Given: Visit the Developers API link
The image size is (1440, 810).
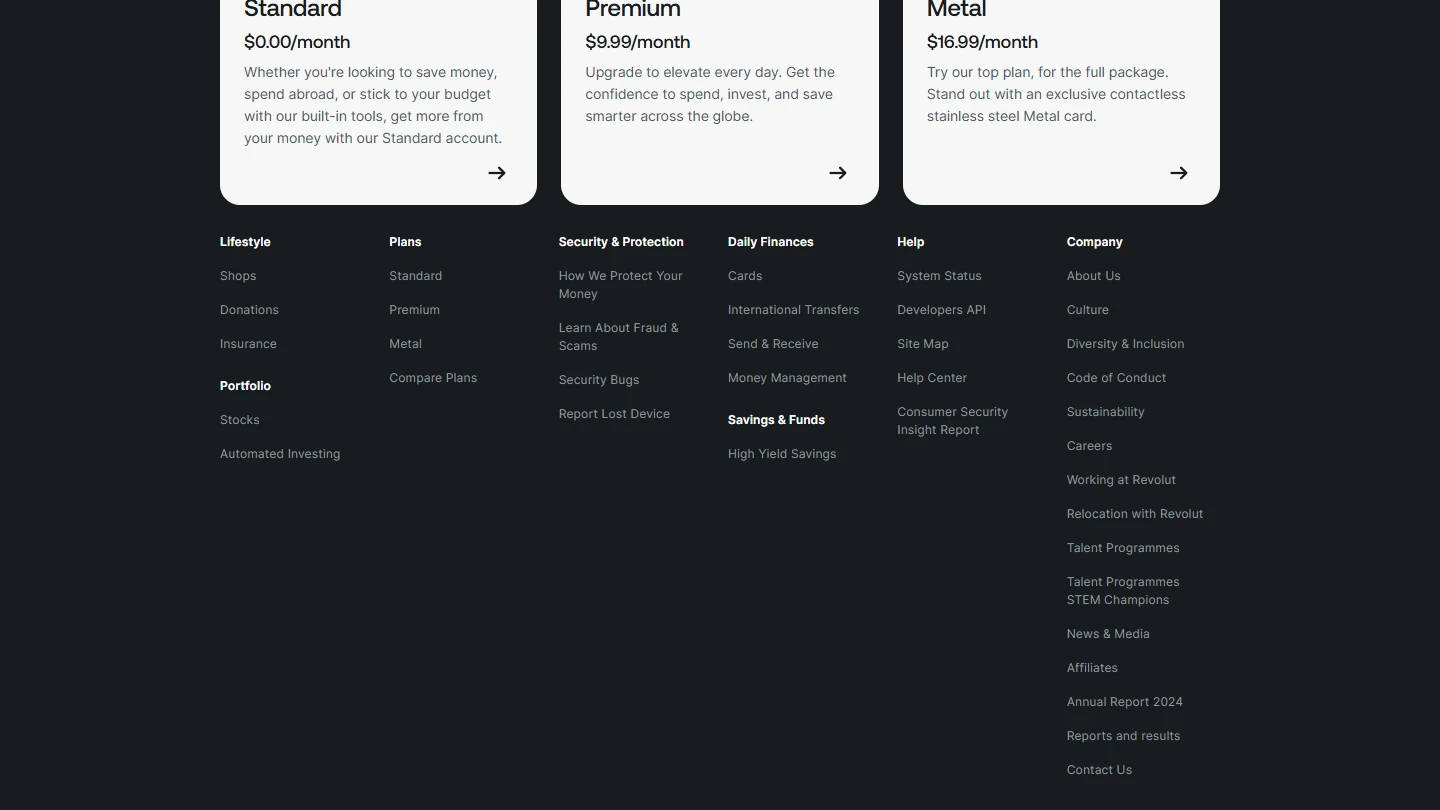Looking at the screenshot, I should pos(941,310).
